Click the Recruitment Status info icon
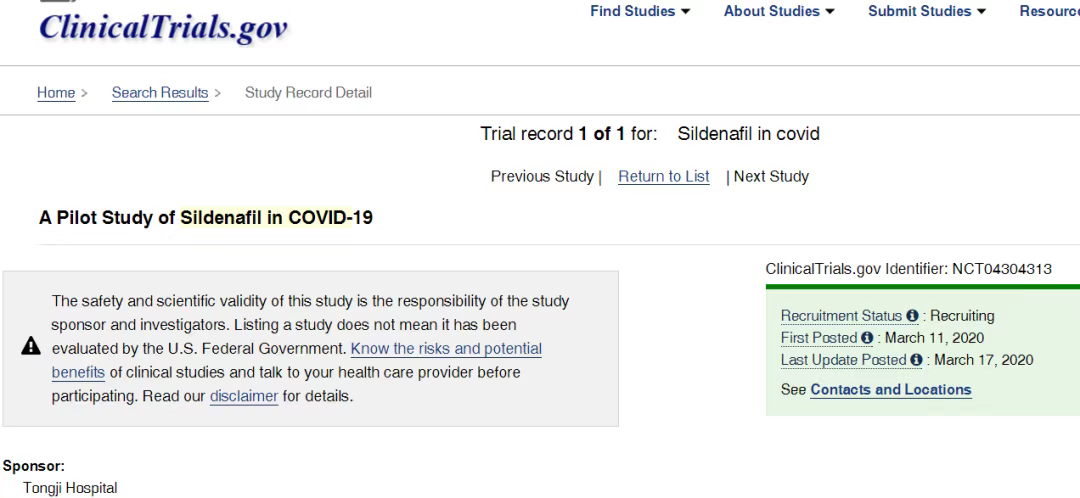The height and width of the screenshot is (498, 1080). [x=913, y=315]
